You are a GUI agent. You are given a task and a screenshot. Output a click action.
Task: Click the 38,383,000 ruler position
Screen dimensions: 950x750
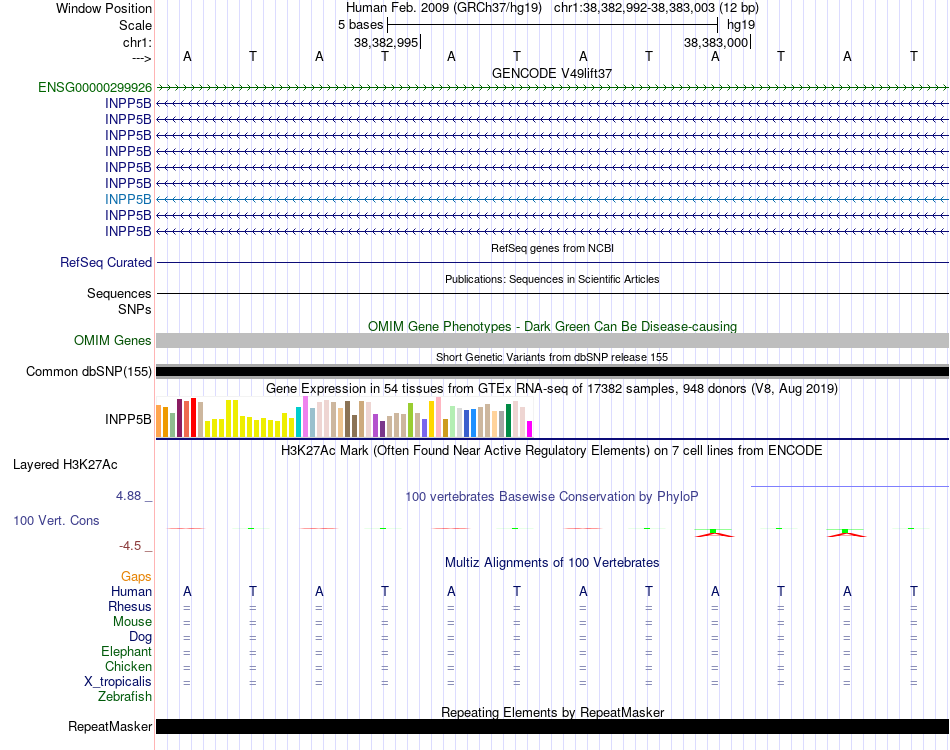716,42
